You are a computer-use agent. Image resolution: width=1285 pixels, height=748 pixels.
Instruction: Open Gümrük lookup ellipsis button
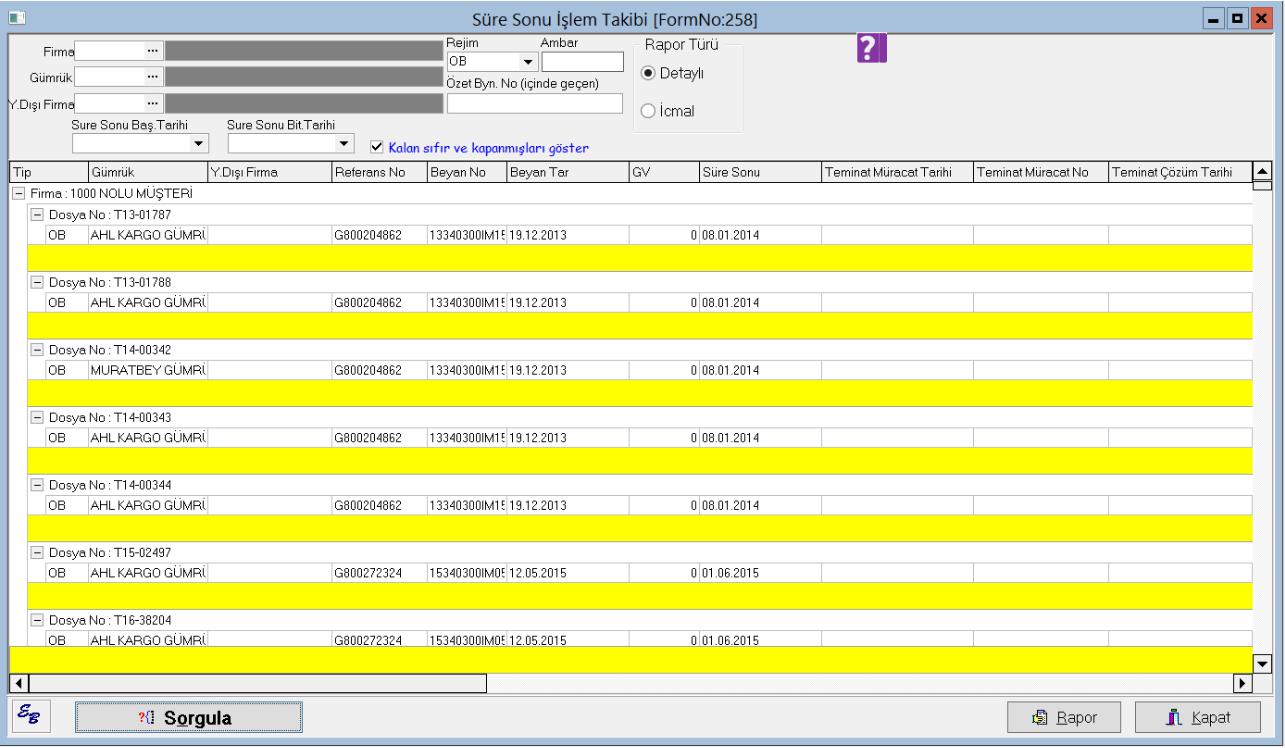152,75
